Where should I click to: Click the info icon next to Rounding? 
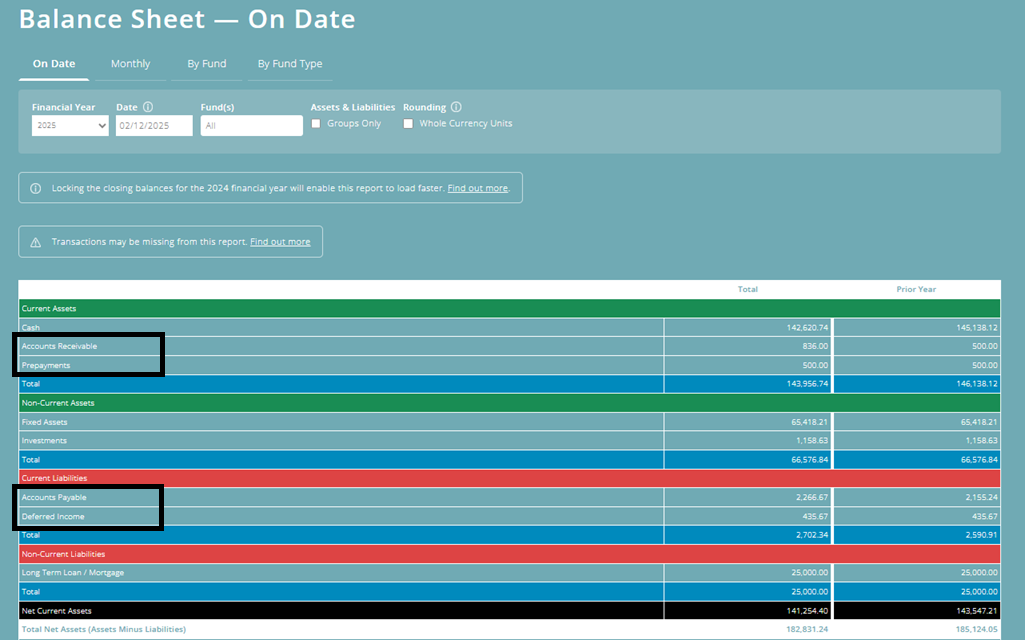click(x=456, y=107)
